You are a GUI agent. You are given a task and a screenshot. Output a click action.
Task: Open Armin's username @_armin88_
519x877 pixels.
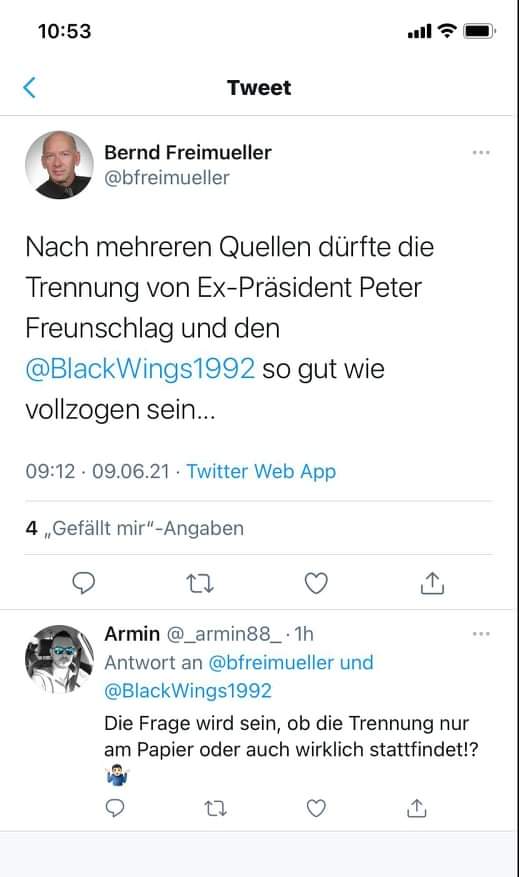(224, 634)
